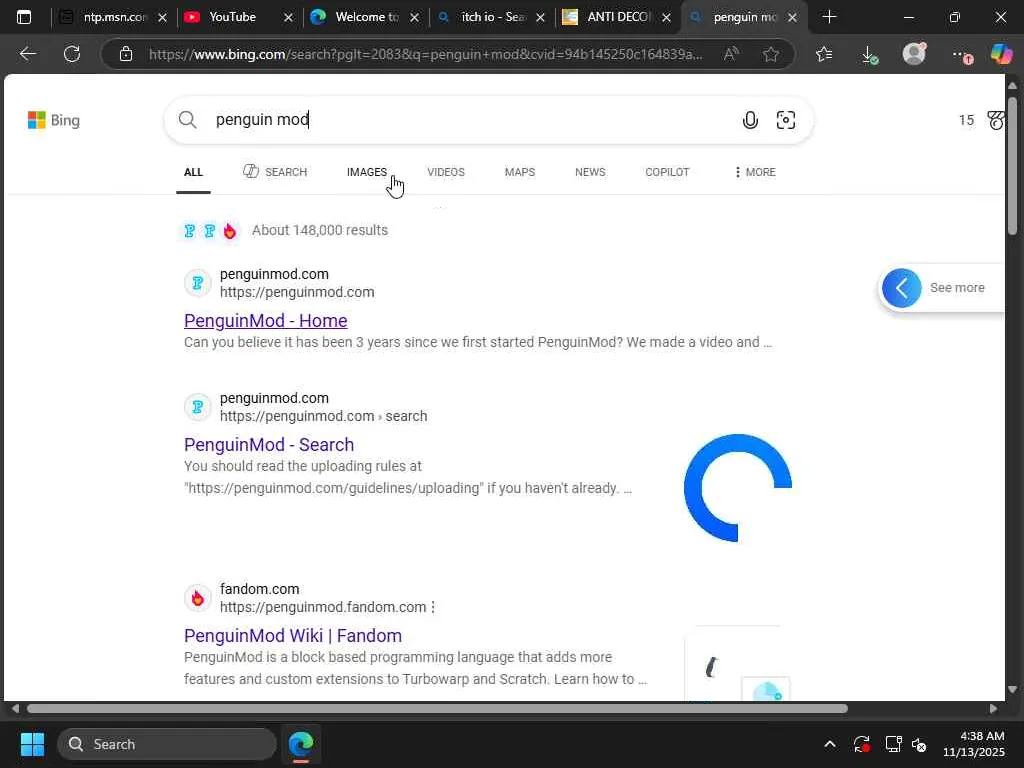This screenshot has width=1024, height=768.
Task: Open a new browser tab
Action: [829, 17]
